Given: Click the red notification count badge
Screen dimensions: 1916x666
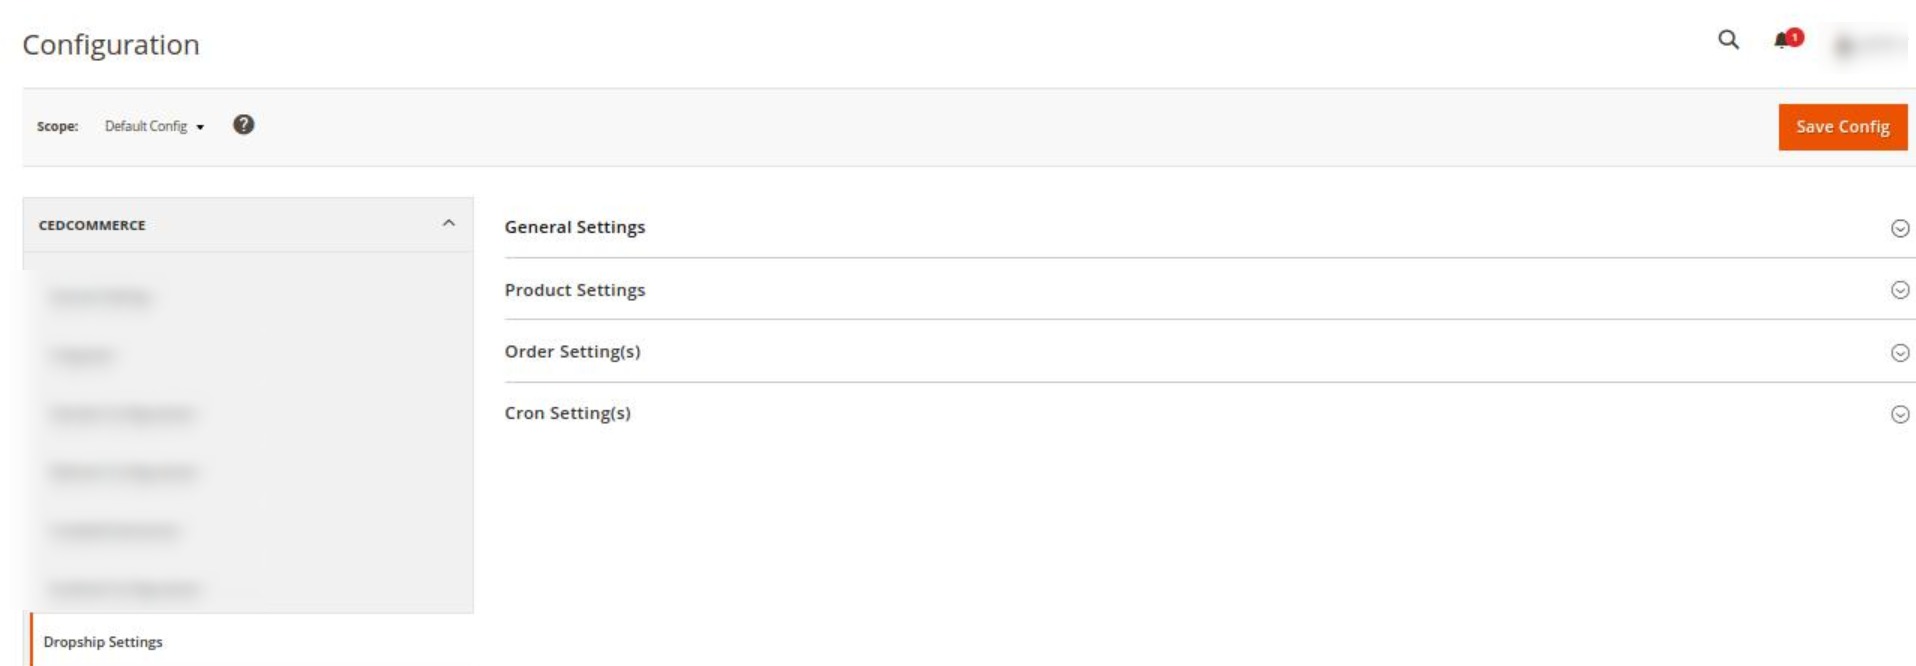Looking at the screenshot, I should click(1795, 37).
